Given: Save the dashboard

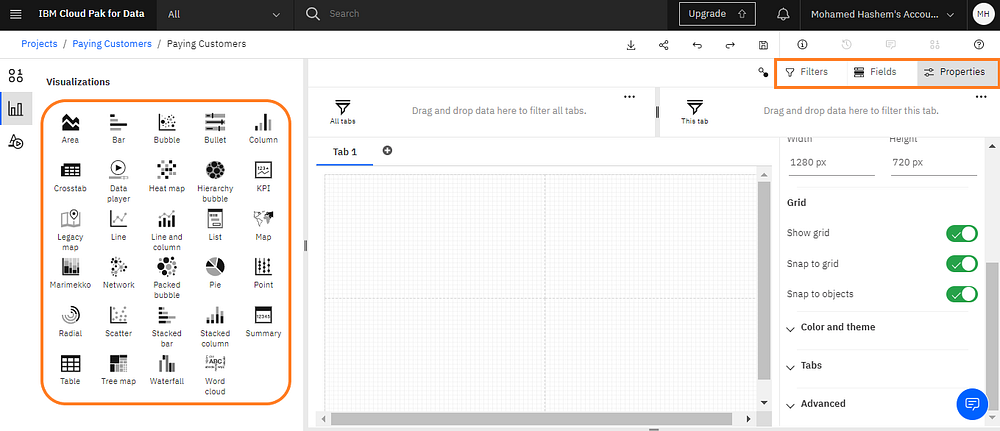Looking at the screenshot, I should pos(763,45).
